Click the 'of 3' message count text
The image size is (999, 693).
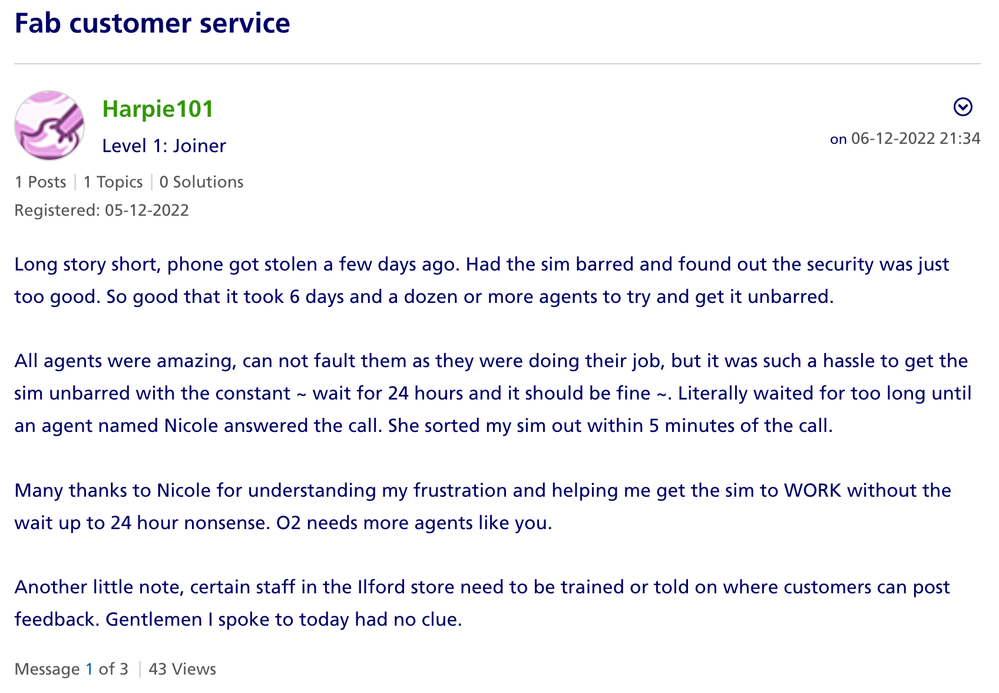click(113, 669)
